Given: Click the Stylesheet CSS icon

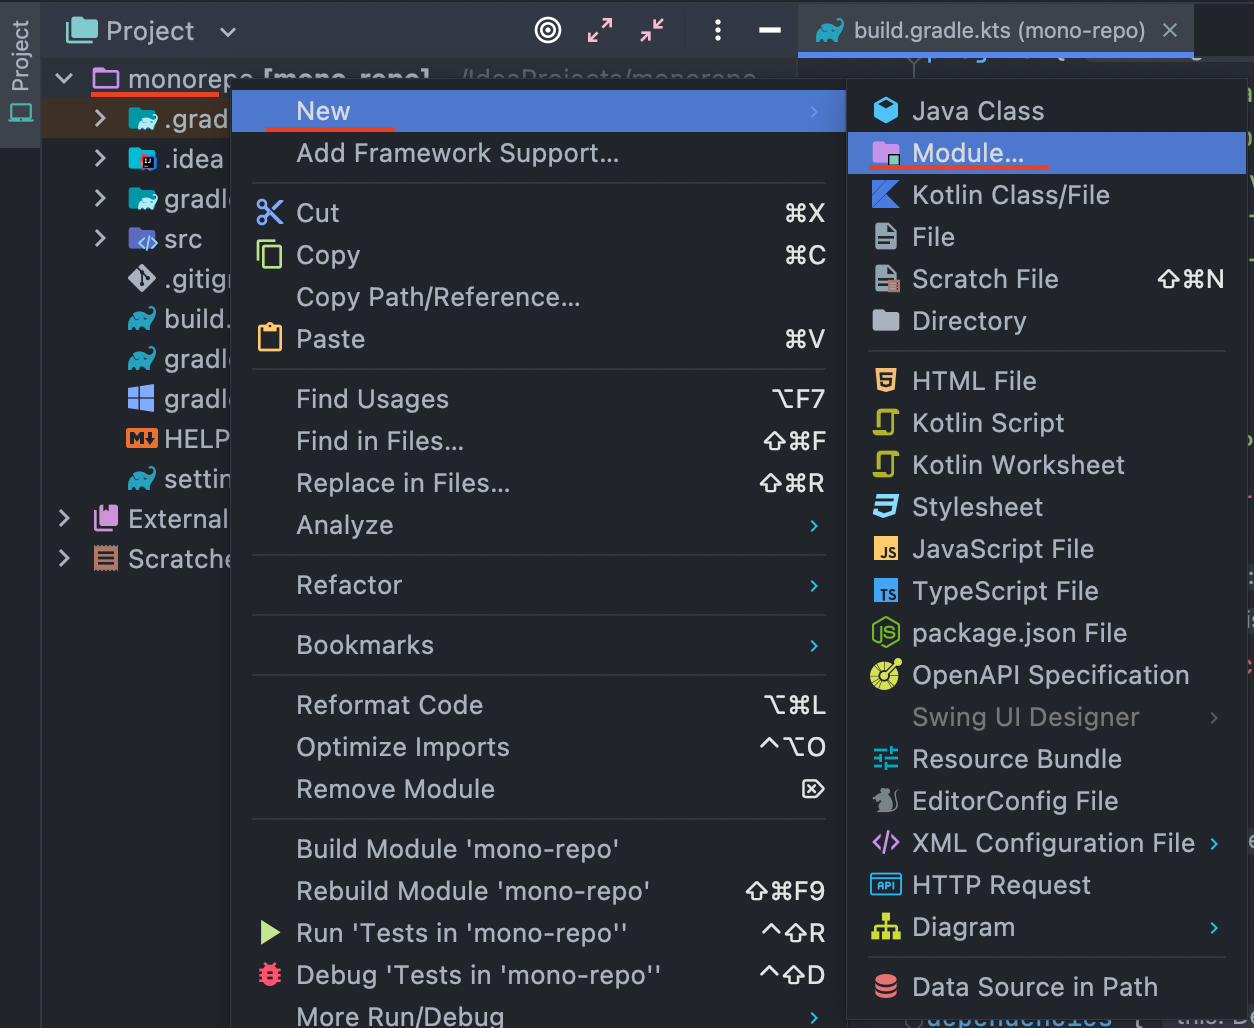Looking at the screenshot, I should point(886,507).
